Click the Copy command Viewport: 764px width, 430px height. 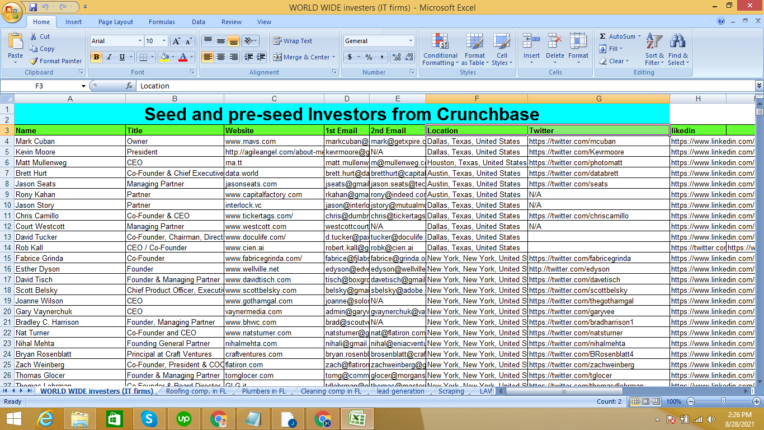[x=42, y=49]
